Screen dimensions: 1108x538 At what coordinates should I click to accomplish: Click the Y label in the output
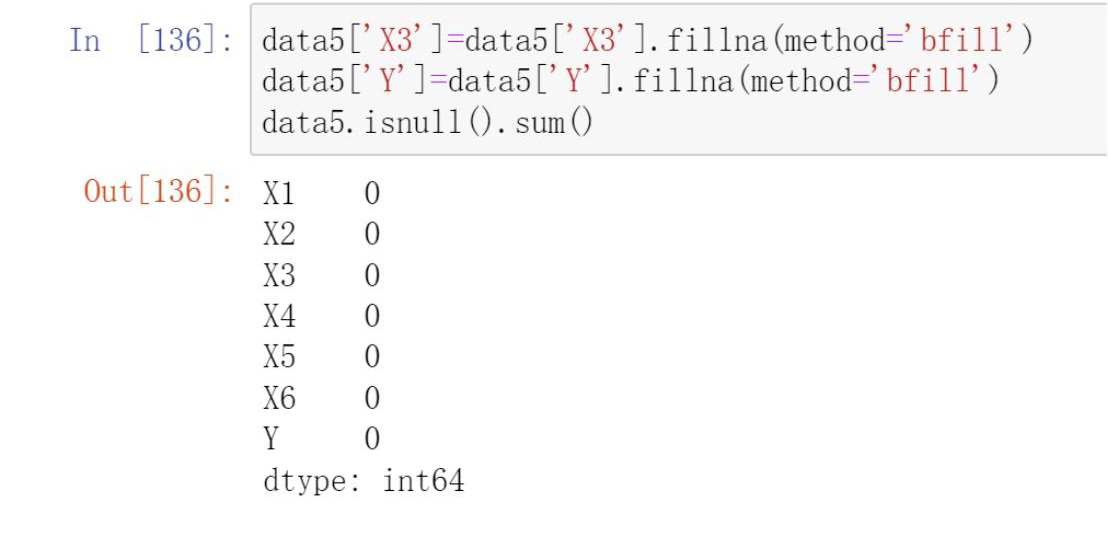pos(271,439)
